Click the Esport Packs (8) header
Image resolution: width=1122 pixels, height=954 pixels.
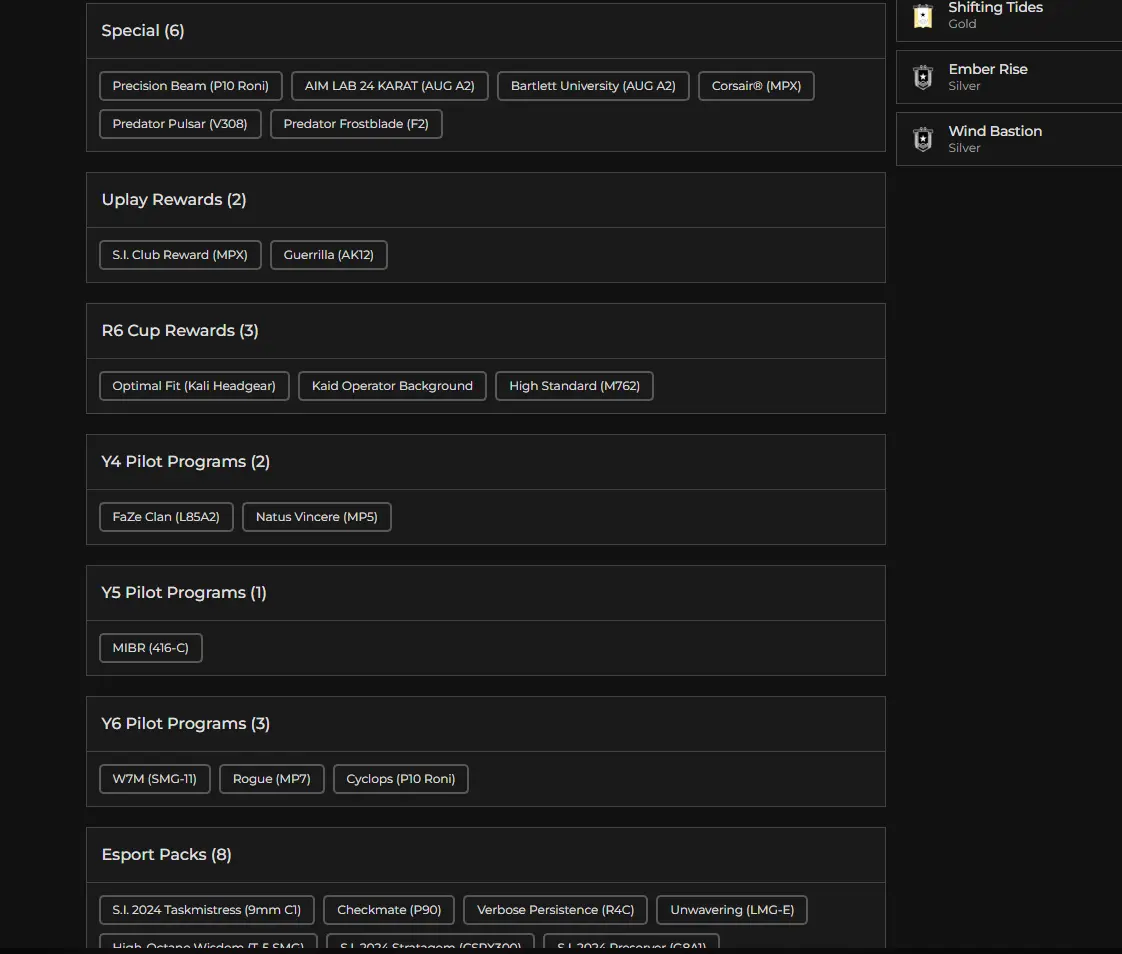(486, 855)
